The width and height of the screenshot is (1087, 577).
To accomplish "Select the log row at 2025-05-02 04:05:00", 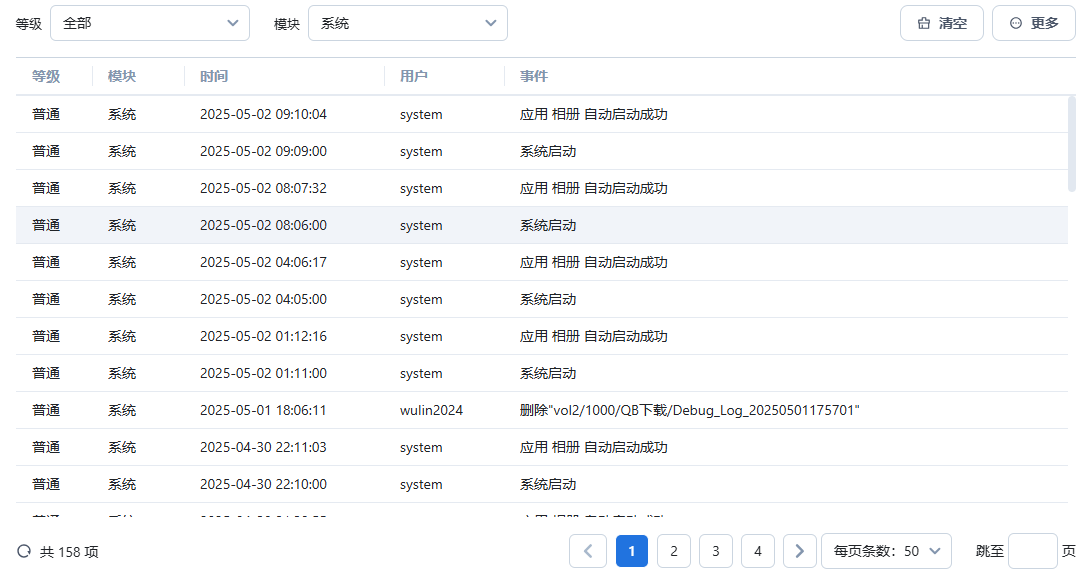I will pos(541,299).
